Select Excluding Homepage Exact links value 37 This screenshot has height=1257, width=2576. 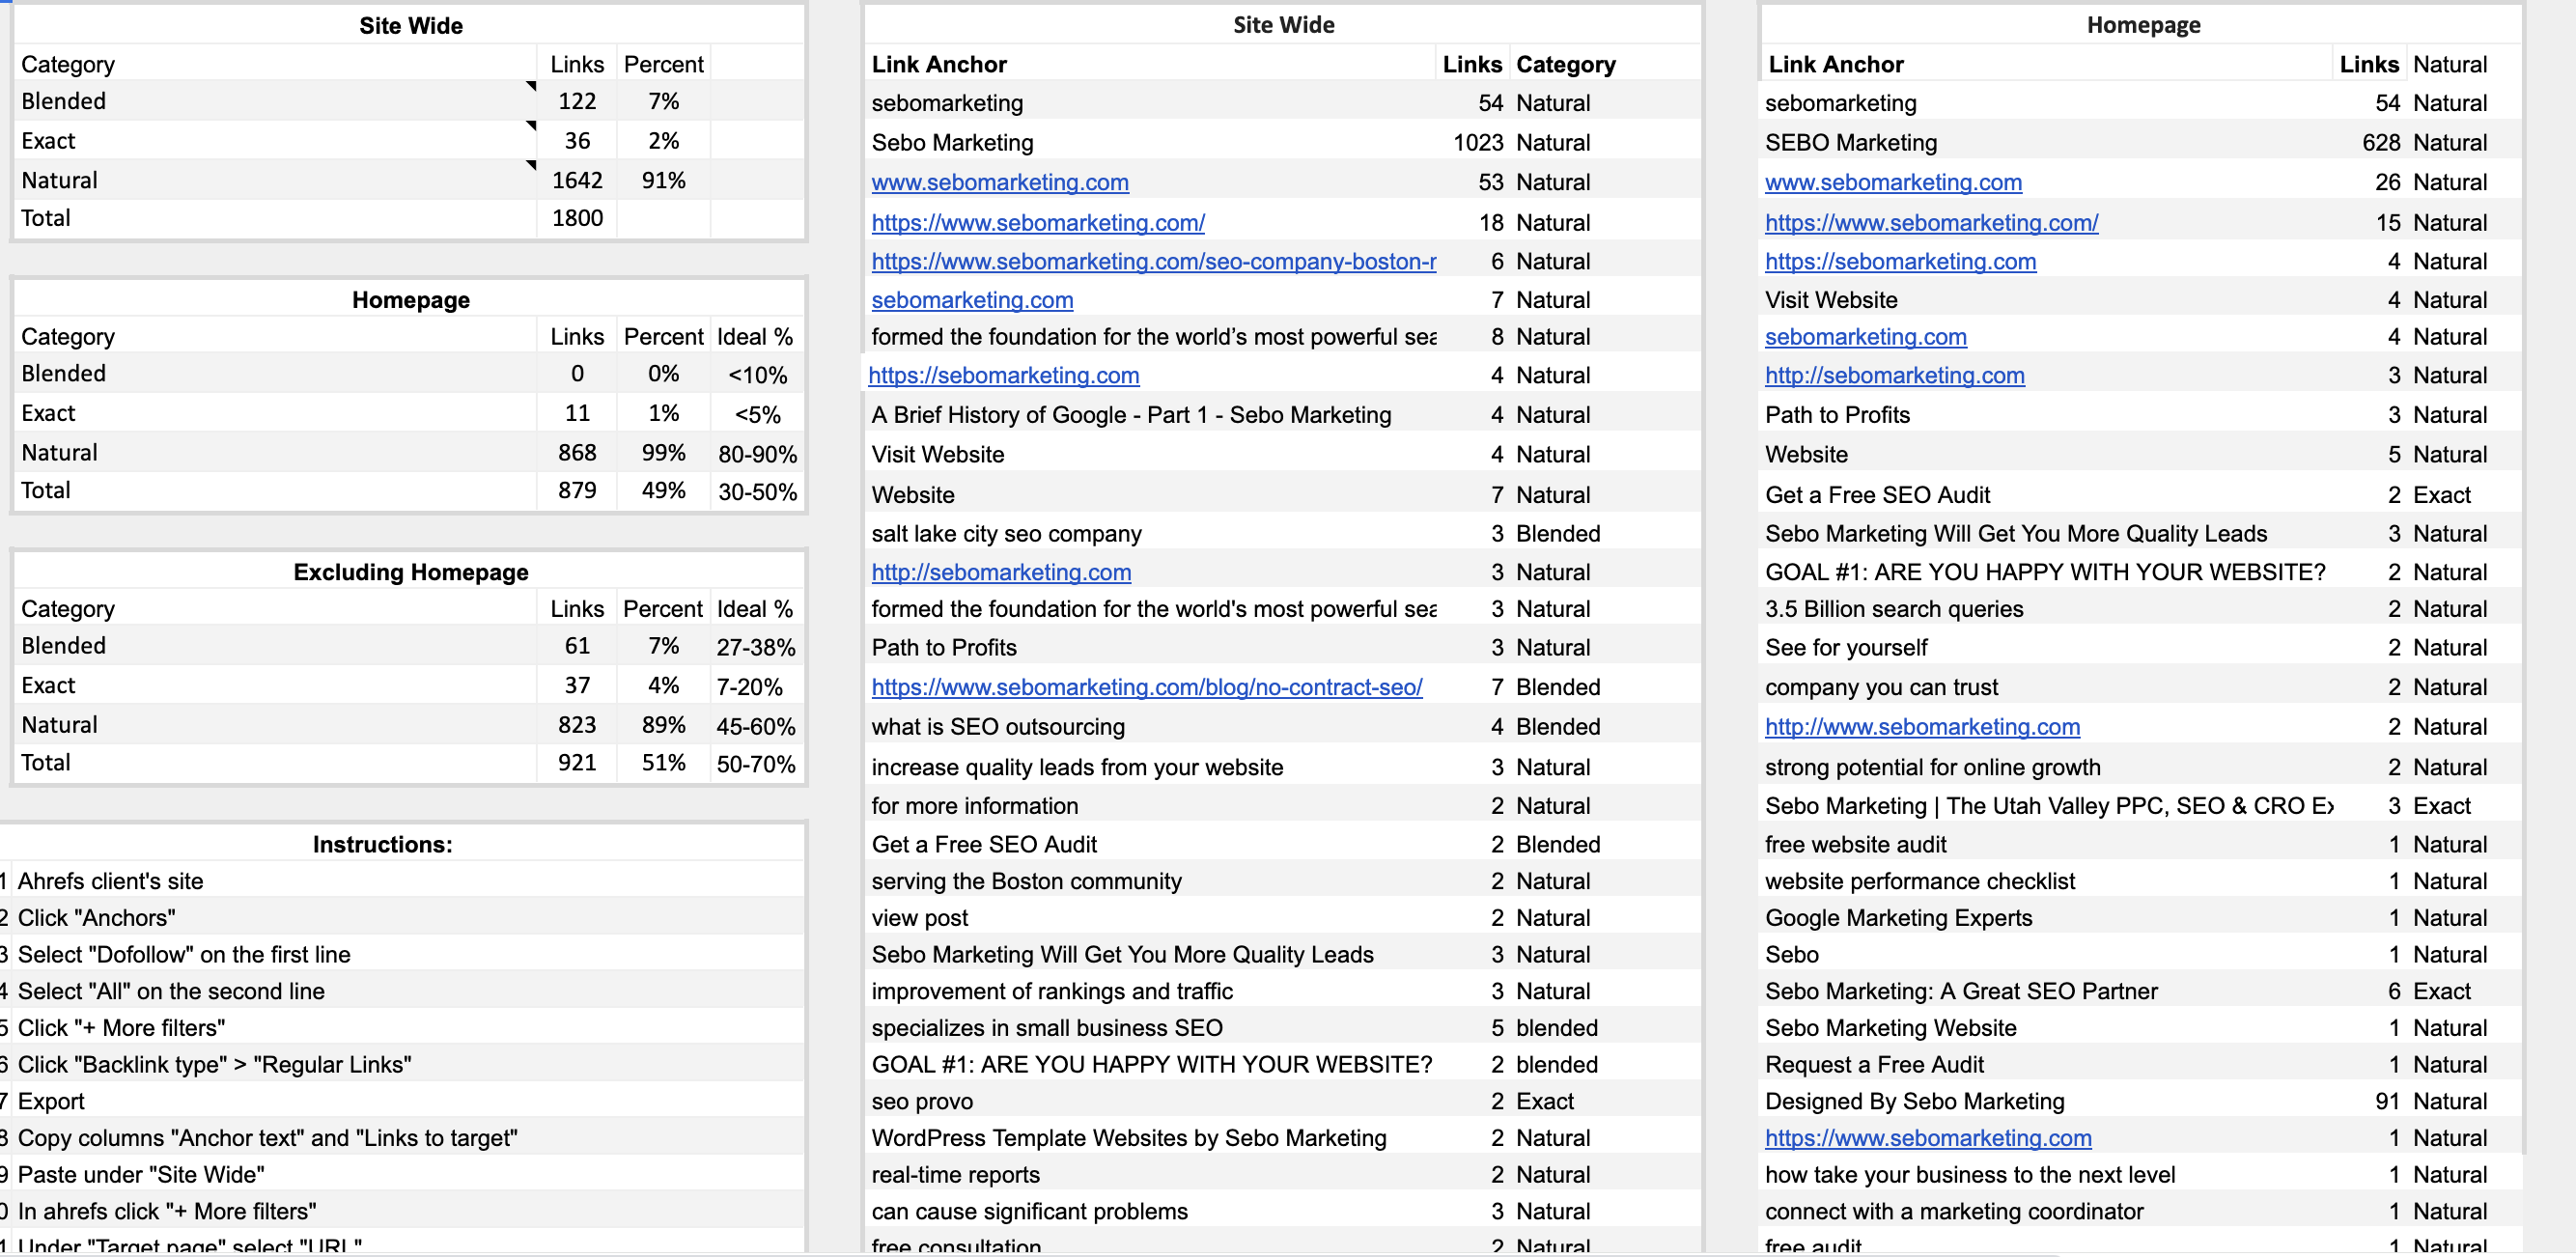pyautogui.click(x=577, y=685)
